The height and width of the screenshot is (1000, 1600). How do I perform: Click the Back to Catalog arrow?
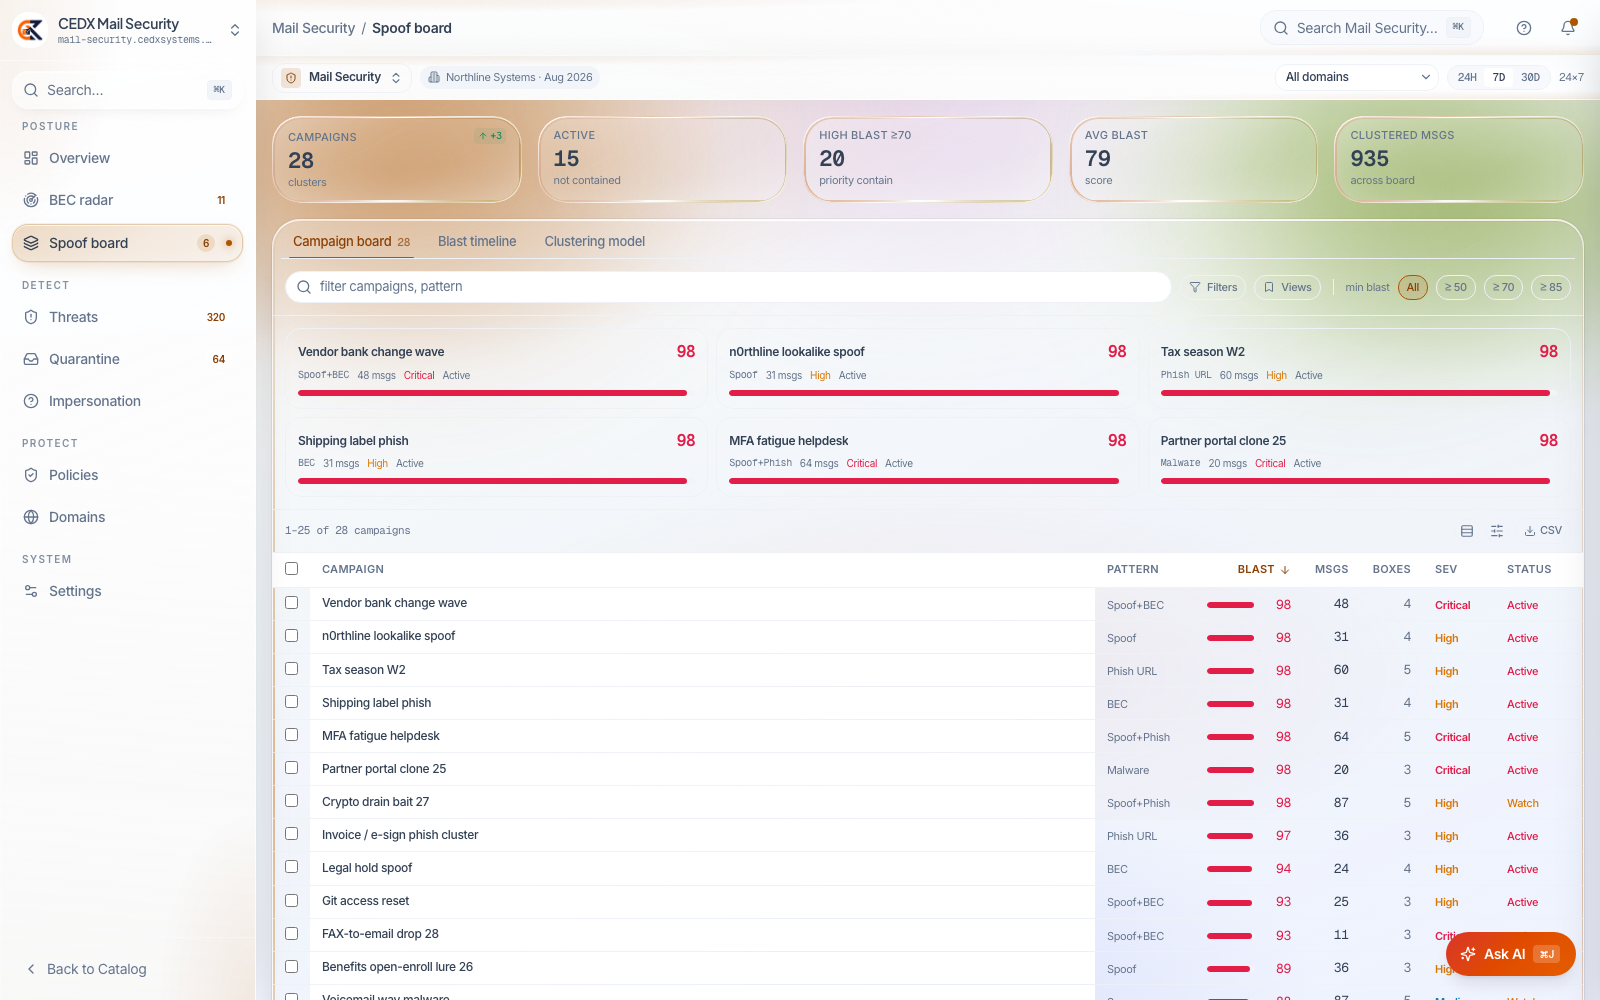coord(31,969)
